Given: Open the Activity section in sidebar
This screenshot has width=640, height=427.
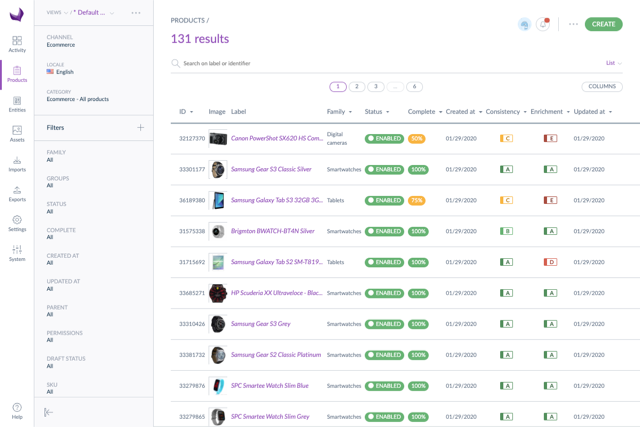Looking at the screenshot, I should (x=17, y=44).
